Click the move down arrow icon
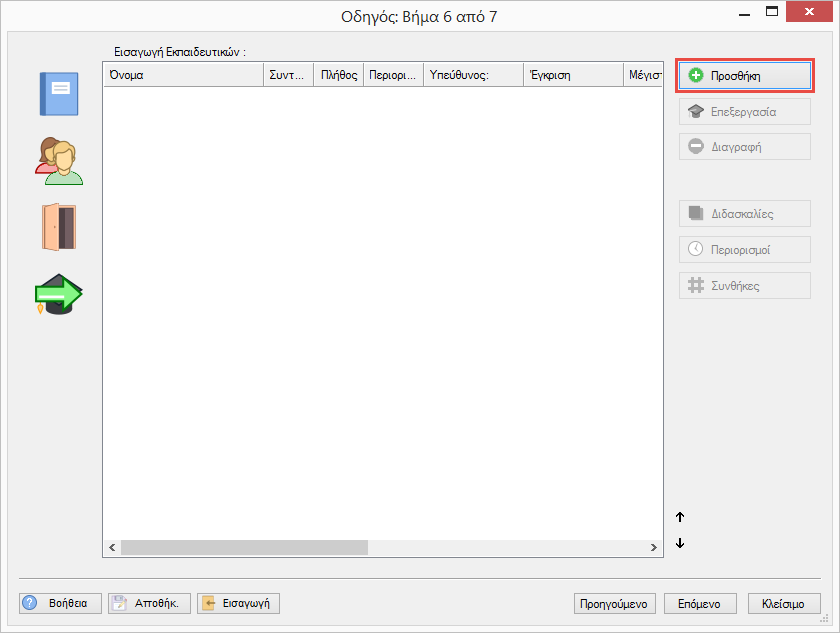Viewport: 840px width, 633px height. [x=680, y=543]
